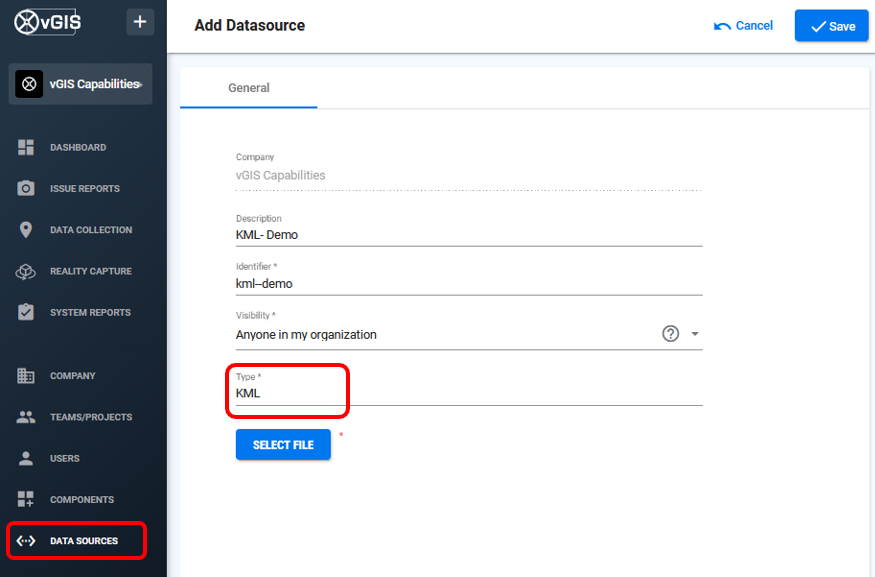875x577 pixels.
Task: Navigate to Components
Action: pyautogui.click(x=82, y=499)
